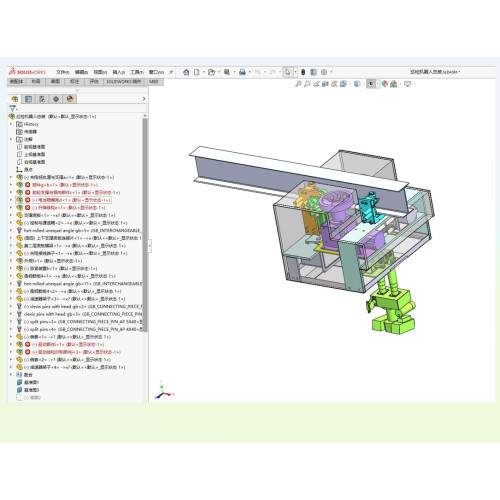This screenshot has height=500, width=500.
Task: Click the feature tree vertical scrollbar
Action: pyautogui.click(x=145, y=225)
